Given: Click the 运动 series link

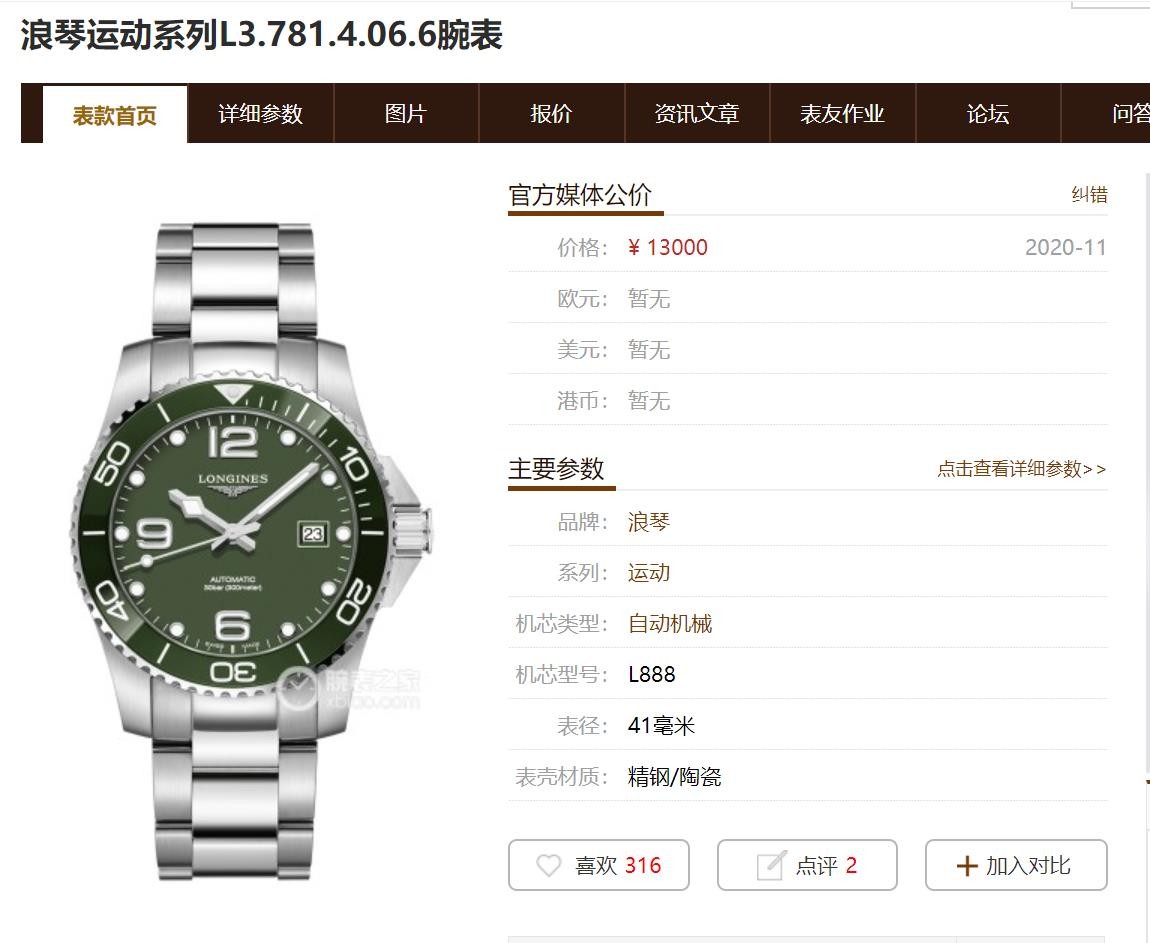Looking at the screenshot, I should [x=648, y=573].
